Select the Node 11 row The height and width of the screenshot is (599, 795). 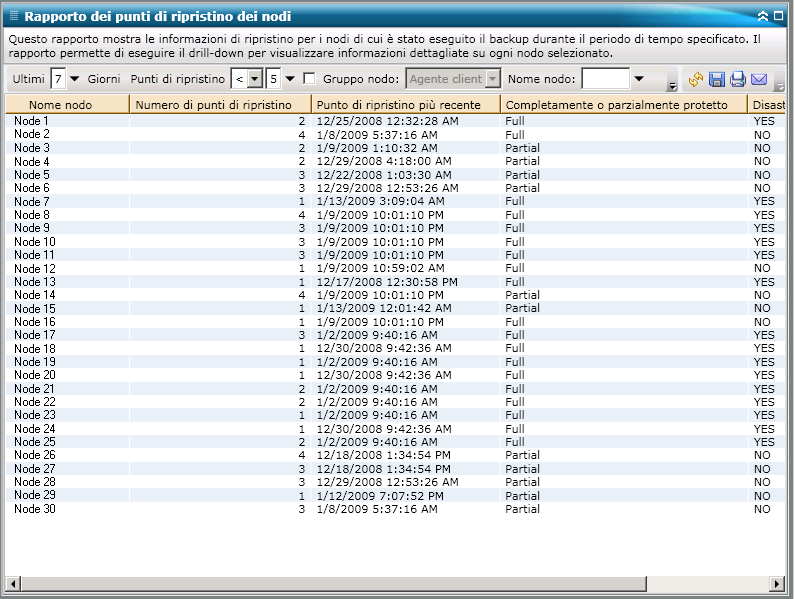click(395, 255)
